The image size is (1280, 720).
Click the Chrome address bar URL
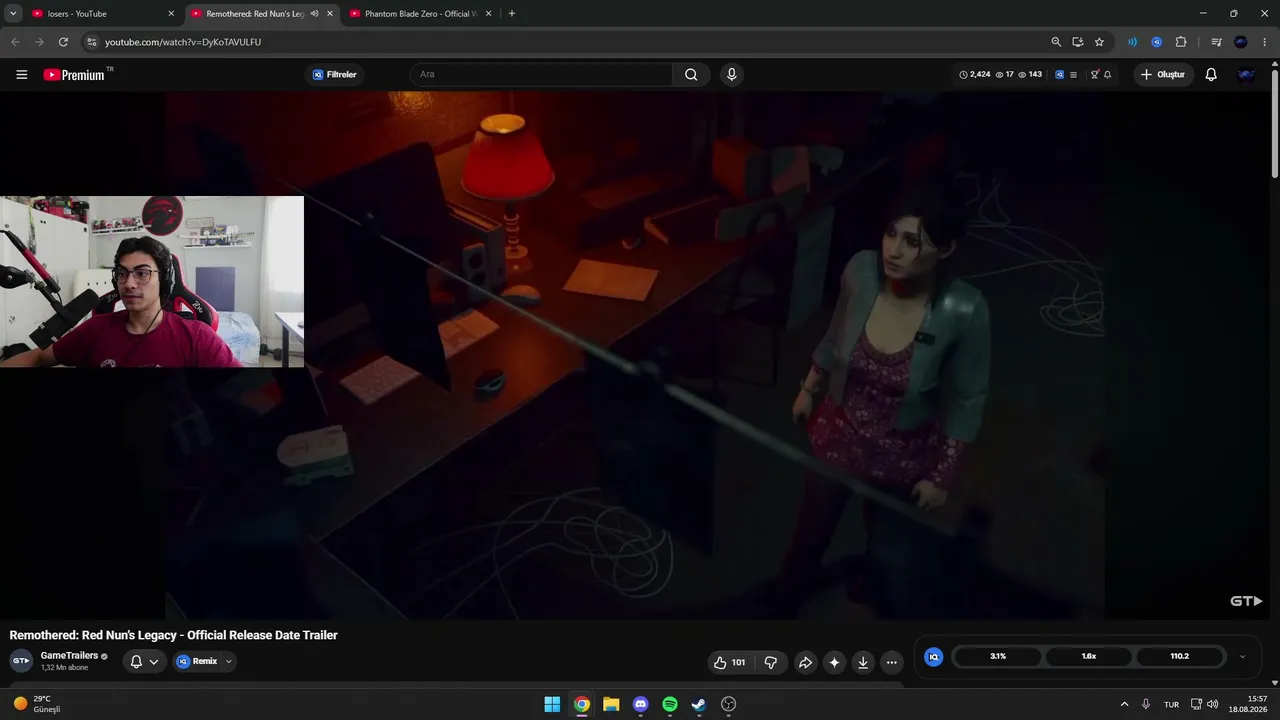click(x=183, y=42)
